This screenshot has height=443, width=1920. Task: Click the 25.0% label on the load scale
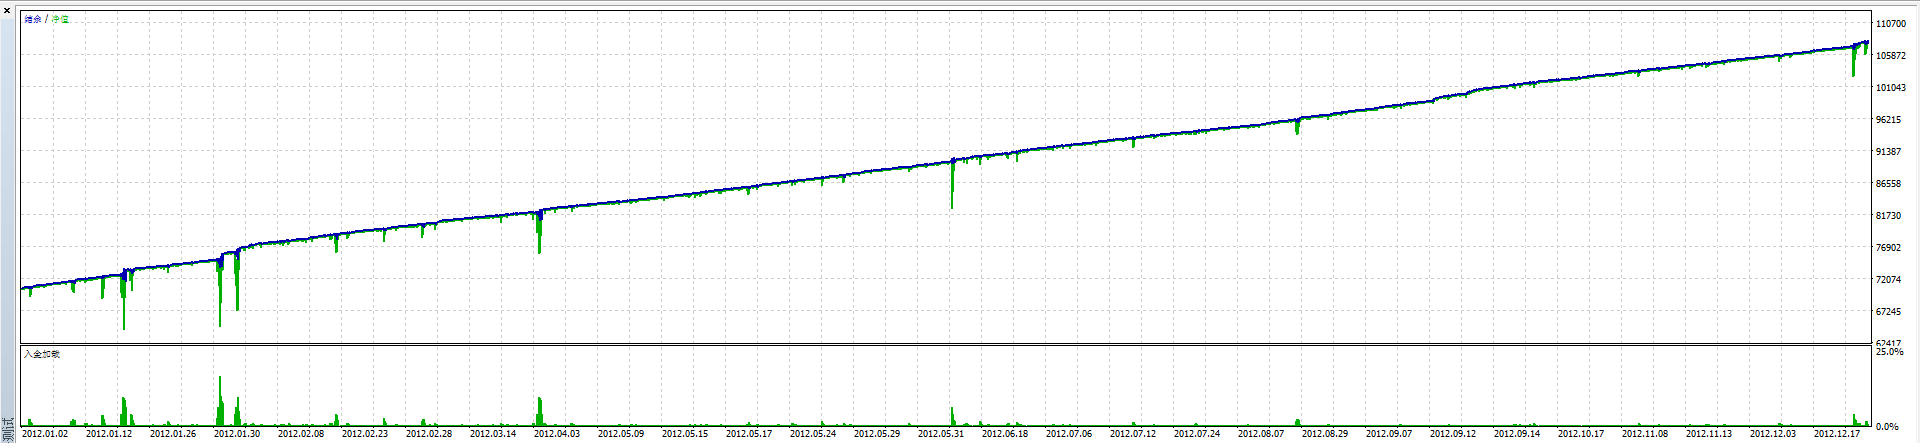point(1889,353)
